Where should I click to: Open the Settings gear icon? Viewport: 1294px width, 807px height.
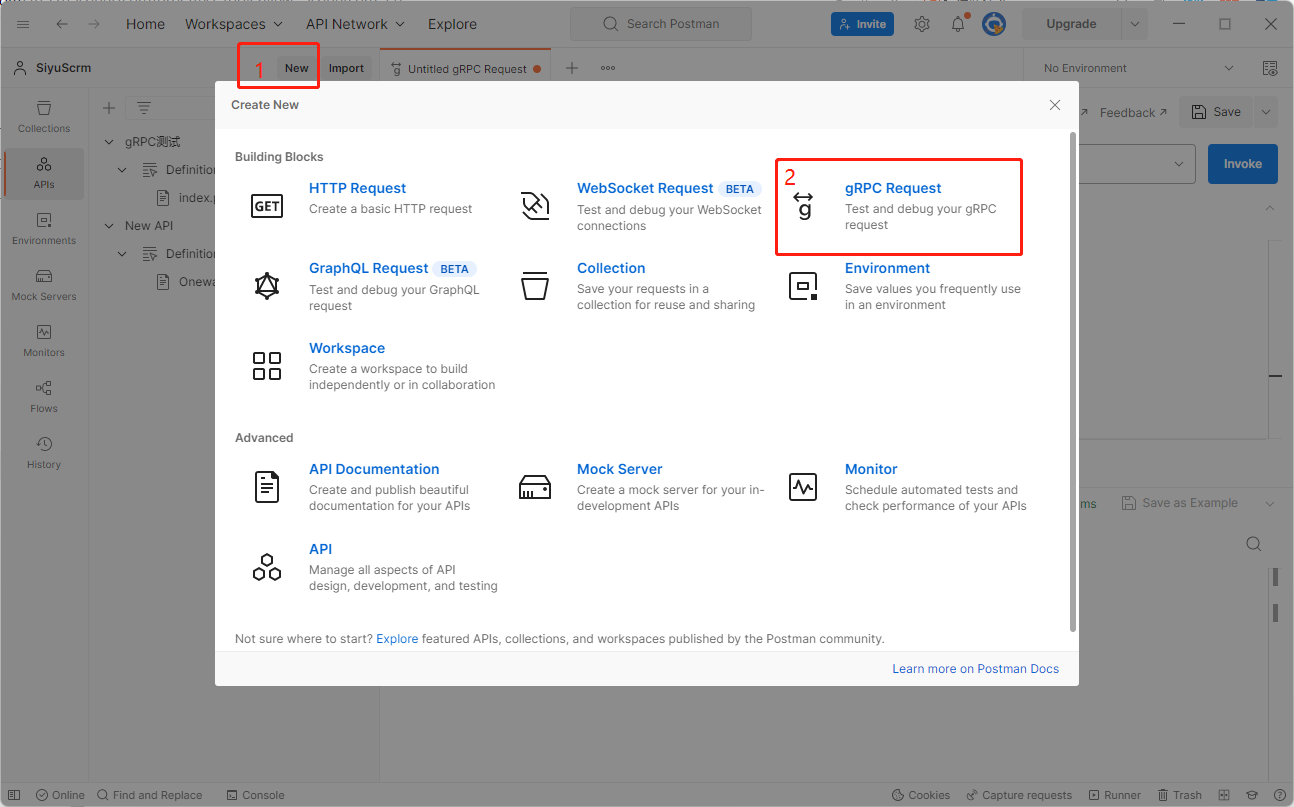(922, 24)
